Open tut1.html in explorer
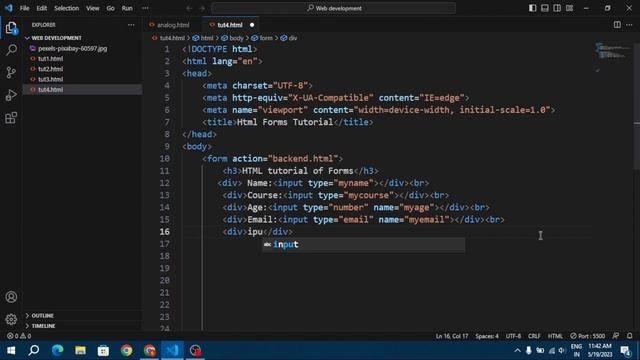 point(51,58)
